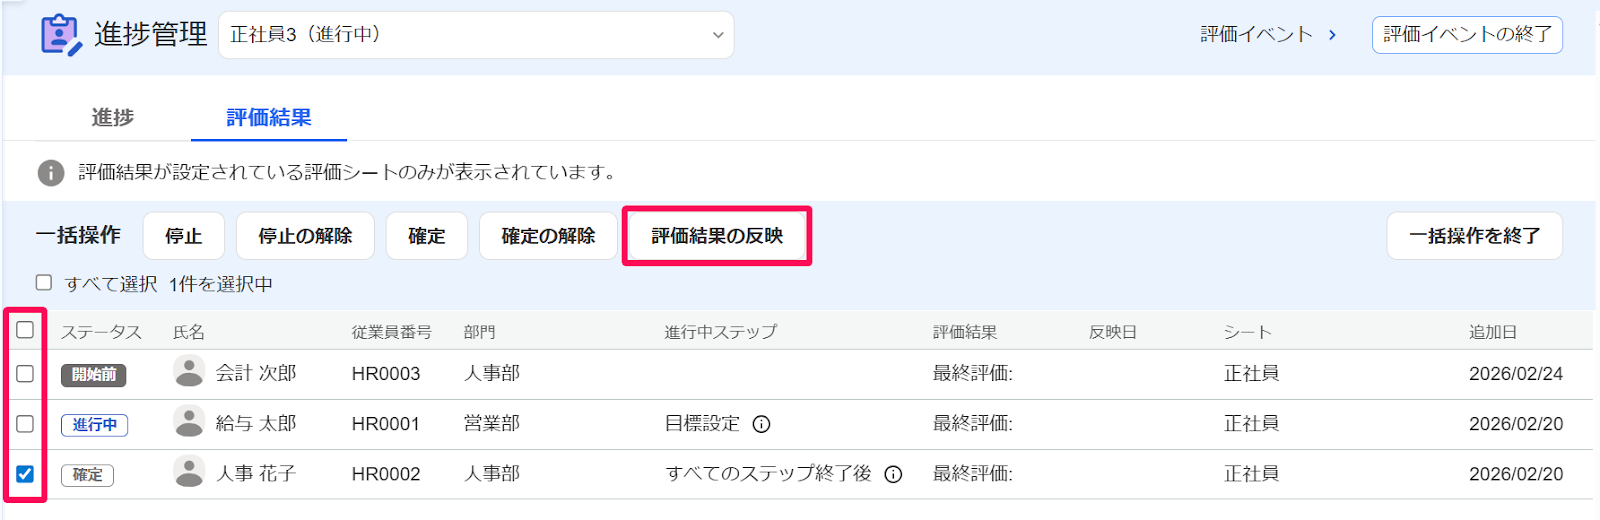1600x520 pixels.
Task: Click the 目標設定 step text
Action: (703, 424)
